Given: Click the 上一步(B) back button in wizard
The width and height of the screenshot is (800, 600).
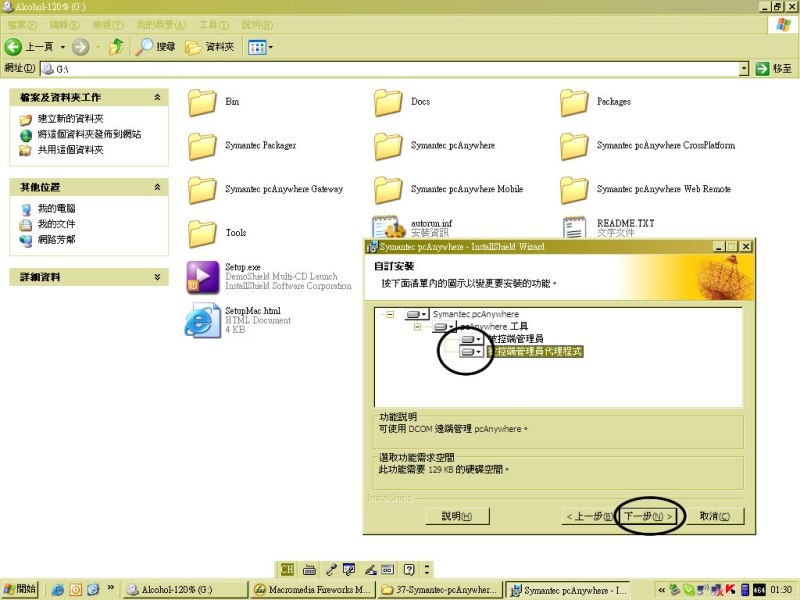Looking at the screenshot, I should click(589, 516).
